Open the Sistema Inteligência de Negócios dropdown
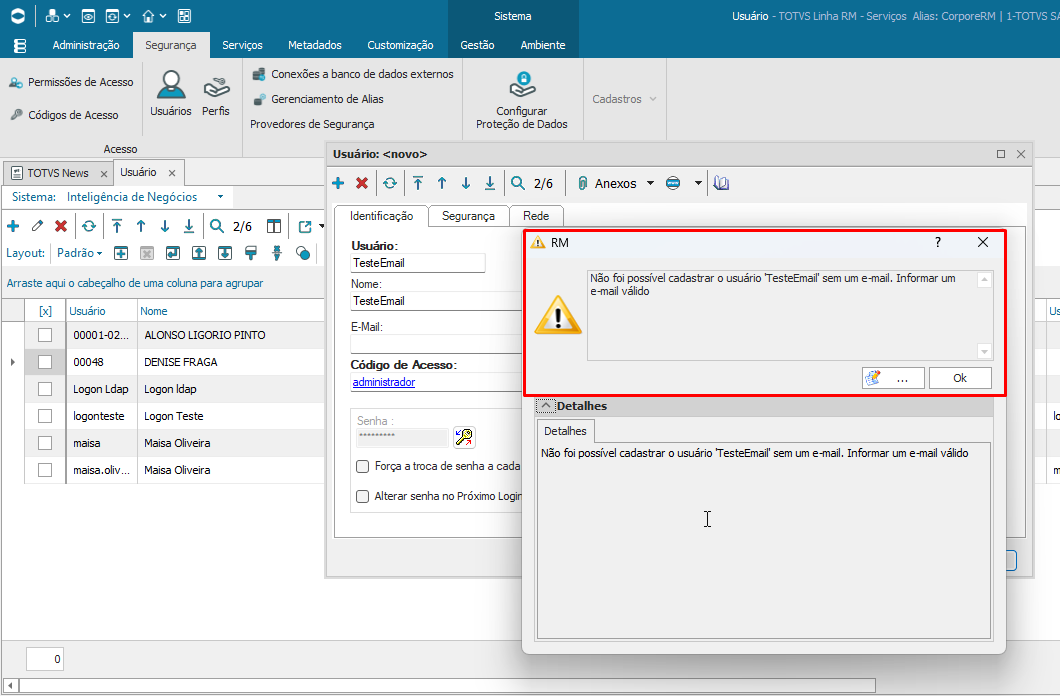Screen dimensions: 1060x696 (x=220, y=197)
